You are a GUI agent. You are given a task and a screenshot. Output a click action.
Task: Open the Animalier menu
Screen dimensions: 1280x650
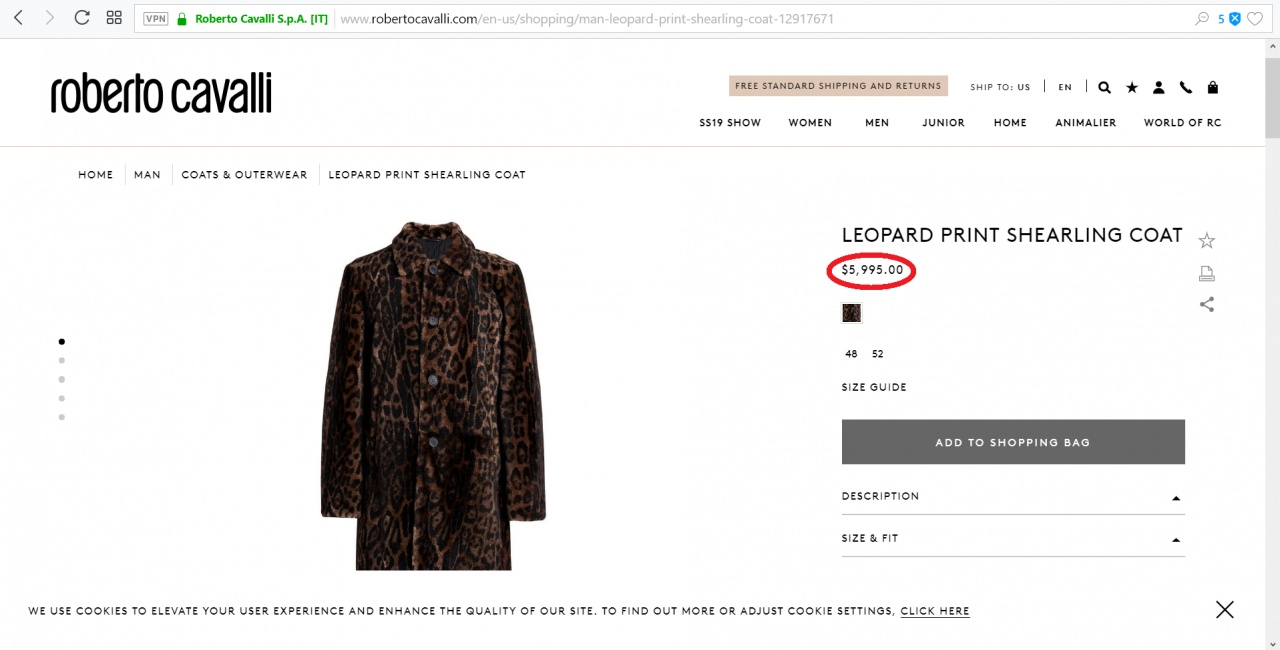tap(1086, 123)
